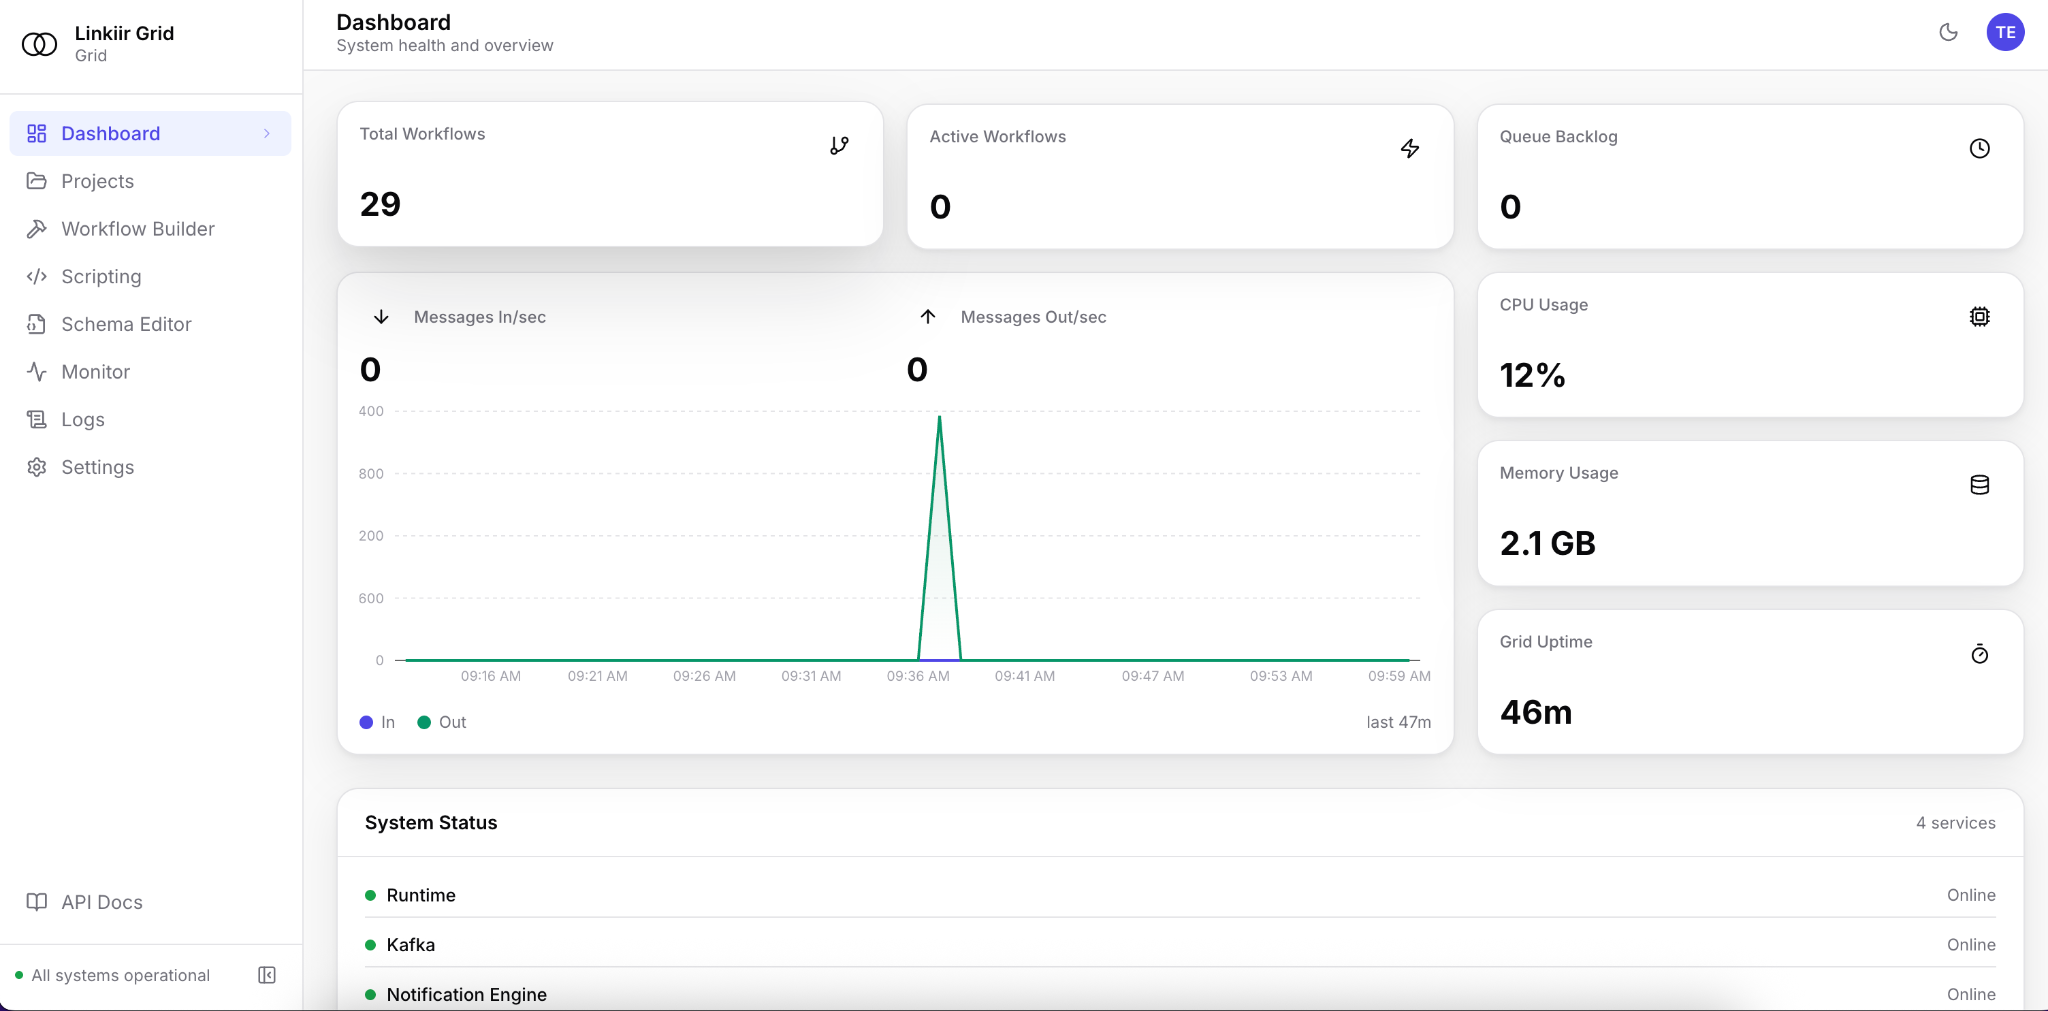Viewport: 2048px width, 1011px height.
Task: Click the green status dot beside Runtime
Action: click(x=370, y=895)
